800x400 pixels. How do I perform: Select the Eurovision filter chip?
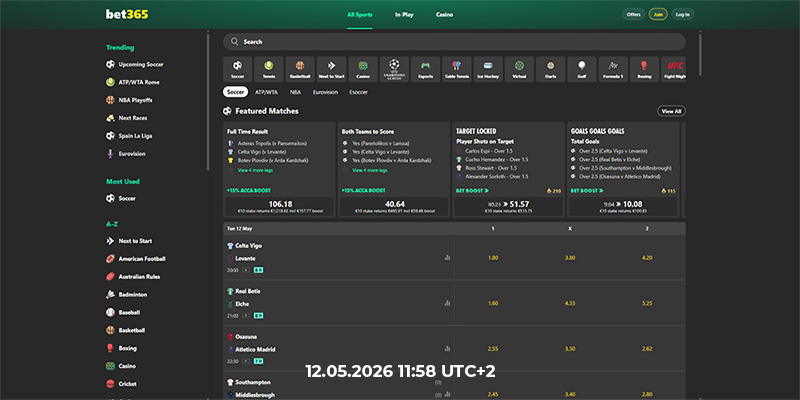(x=326, y=92)
